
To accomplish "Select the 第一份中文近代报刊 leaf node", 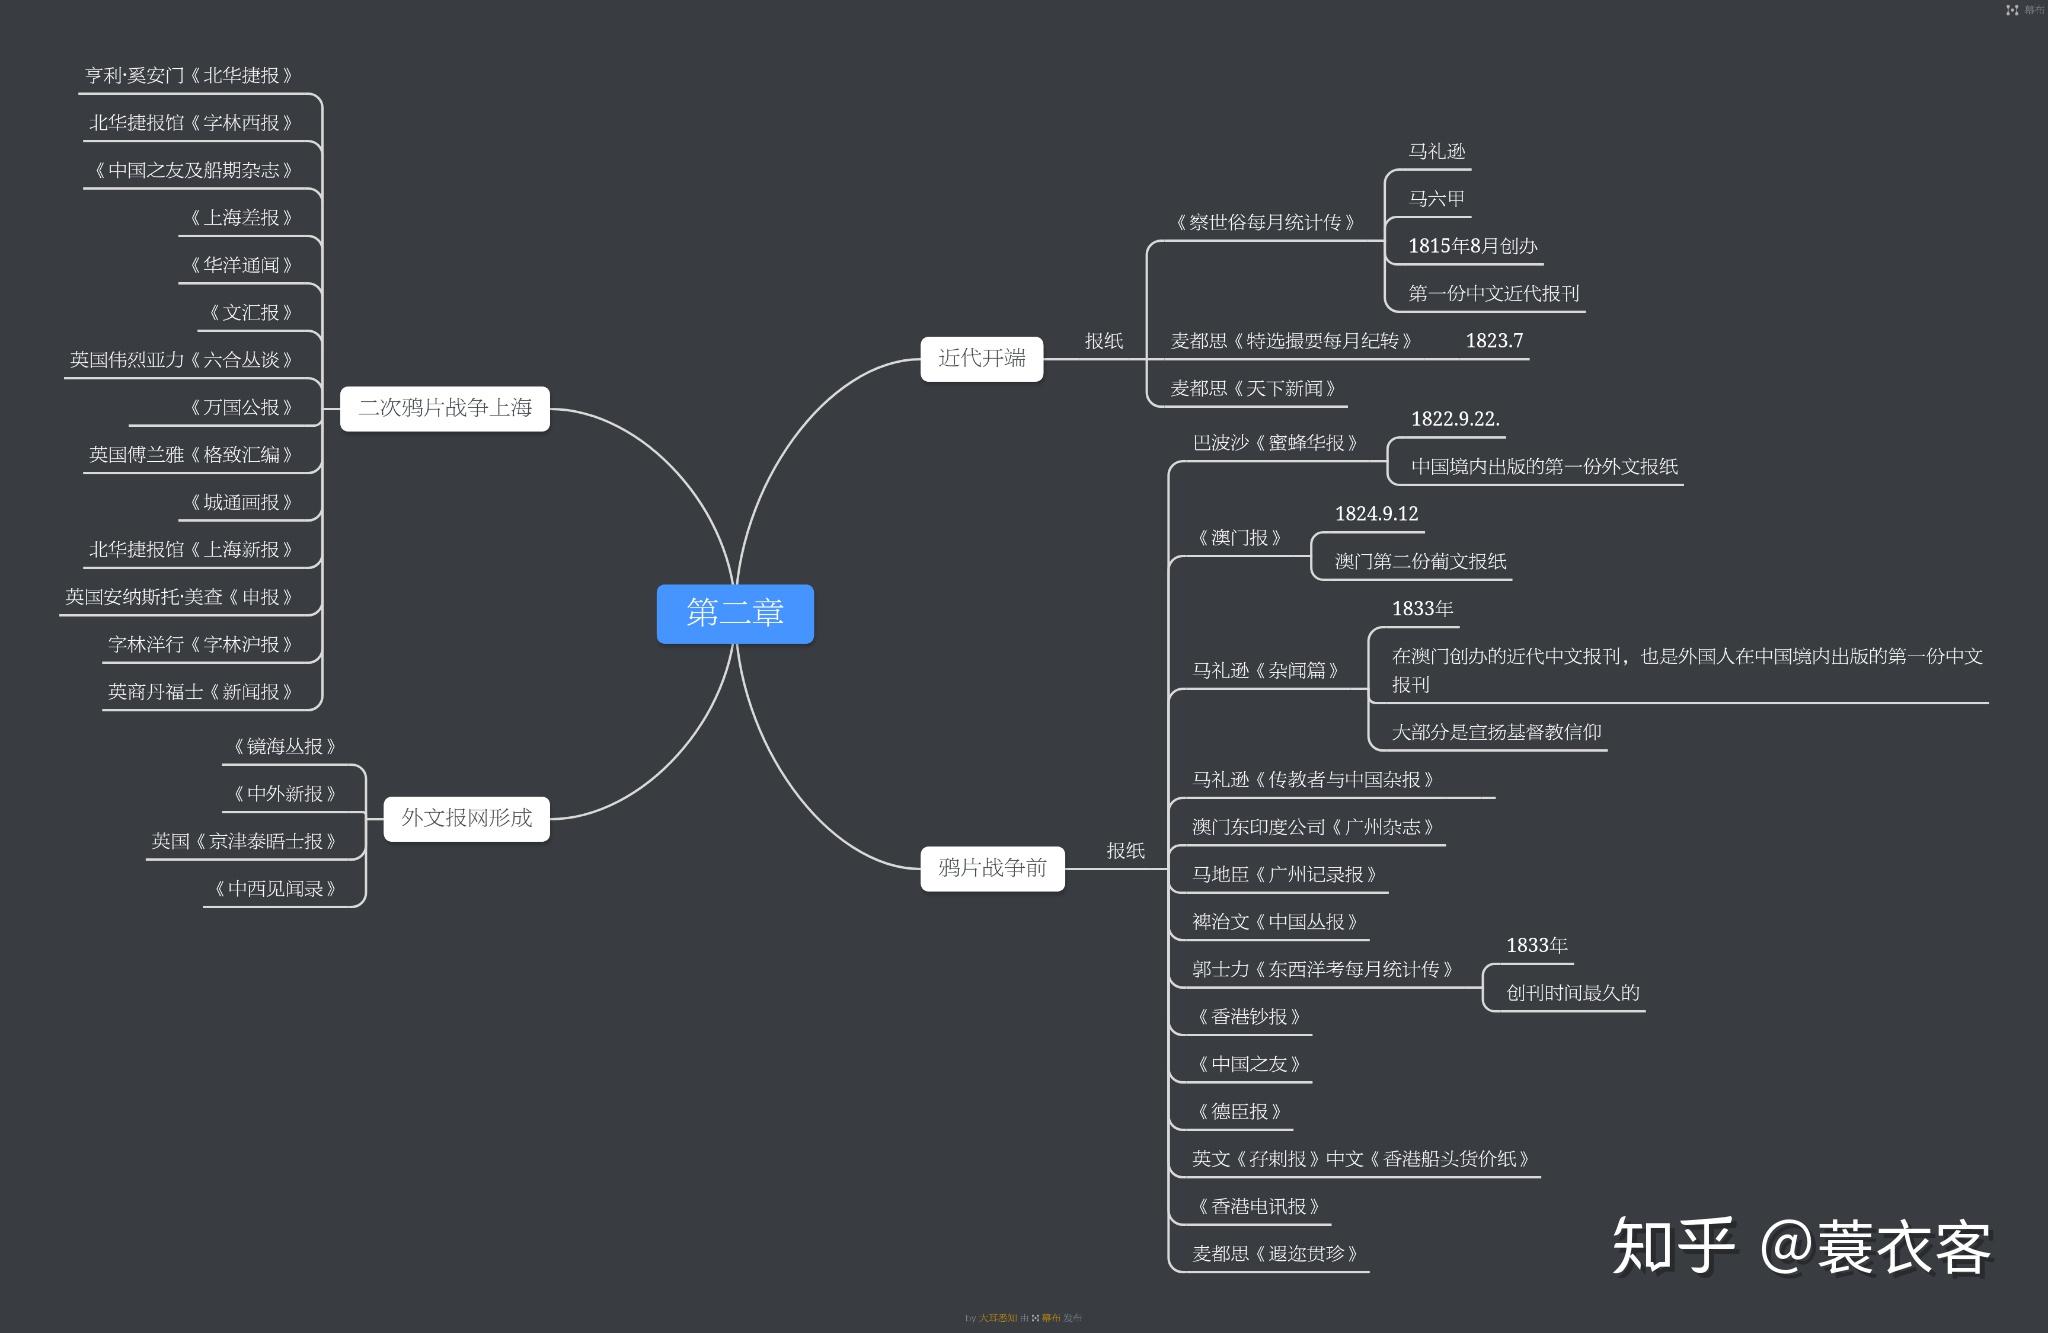I will point(1494,294).
